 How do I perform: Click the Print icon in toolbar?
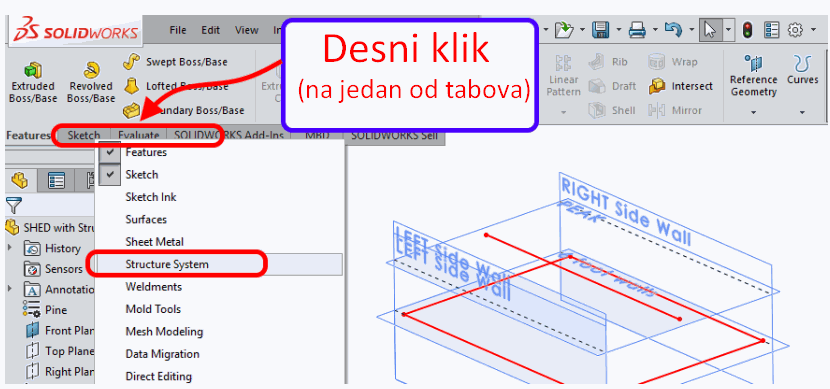point(637,31)
